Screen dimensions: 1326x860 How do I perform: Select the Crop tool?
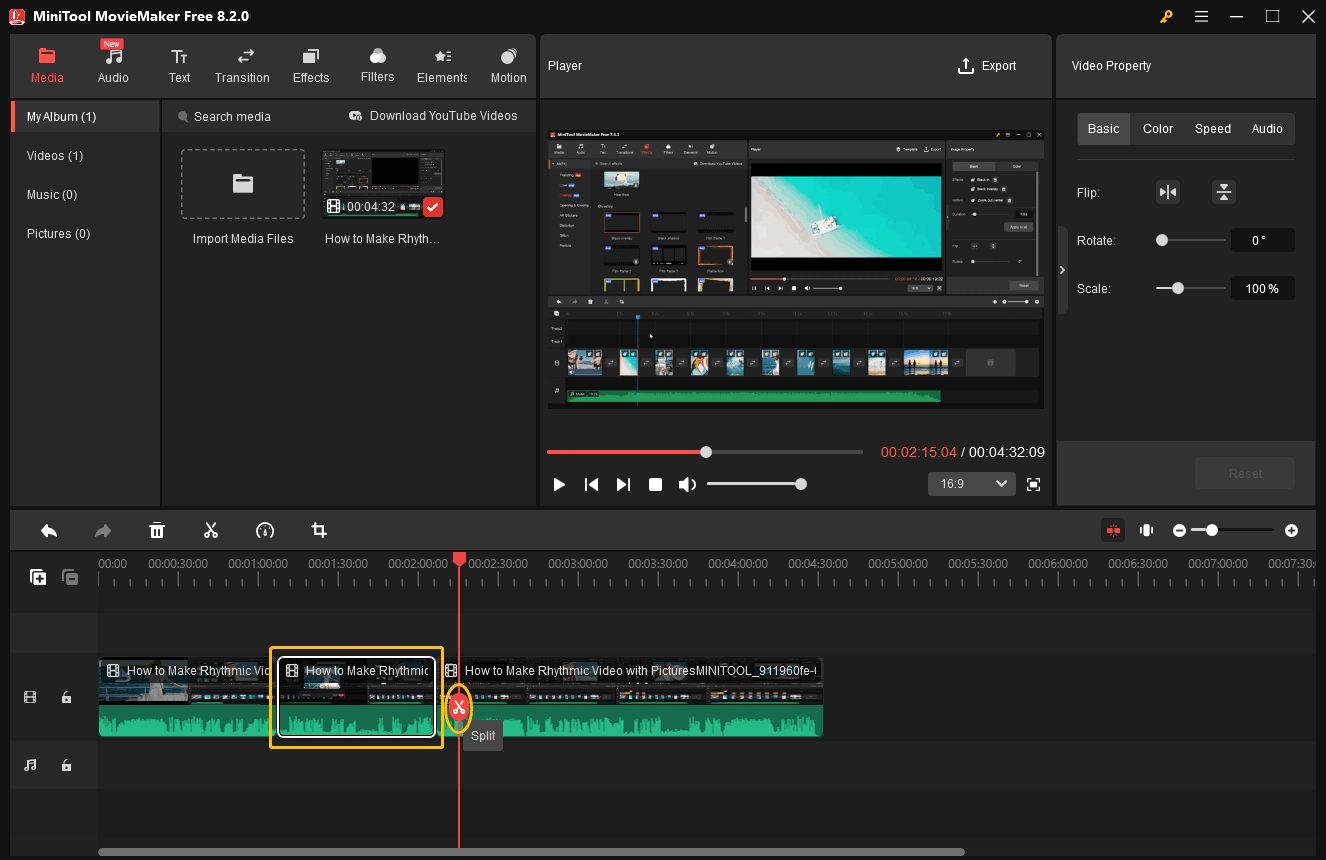(319, 530)
